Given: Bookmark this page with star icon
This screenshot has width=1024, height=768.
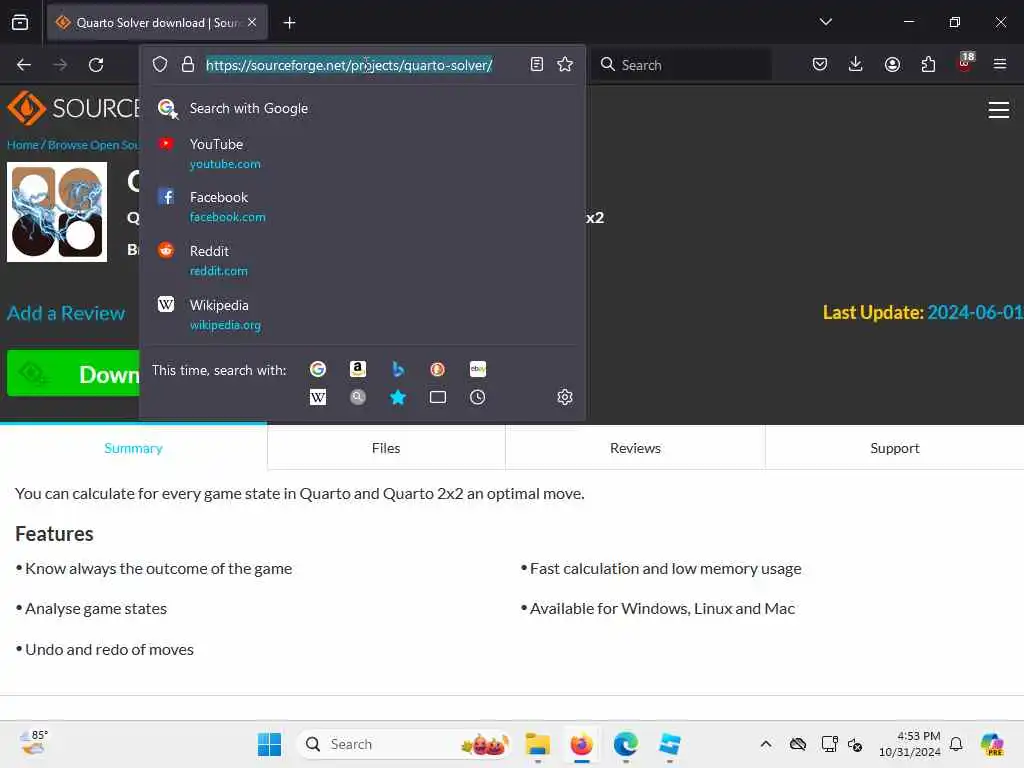Looking at the screenshot, I should coord(565,64).
